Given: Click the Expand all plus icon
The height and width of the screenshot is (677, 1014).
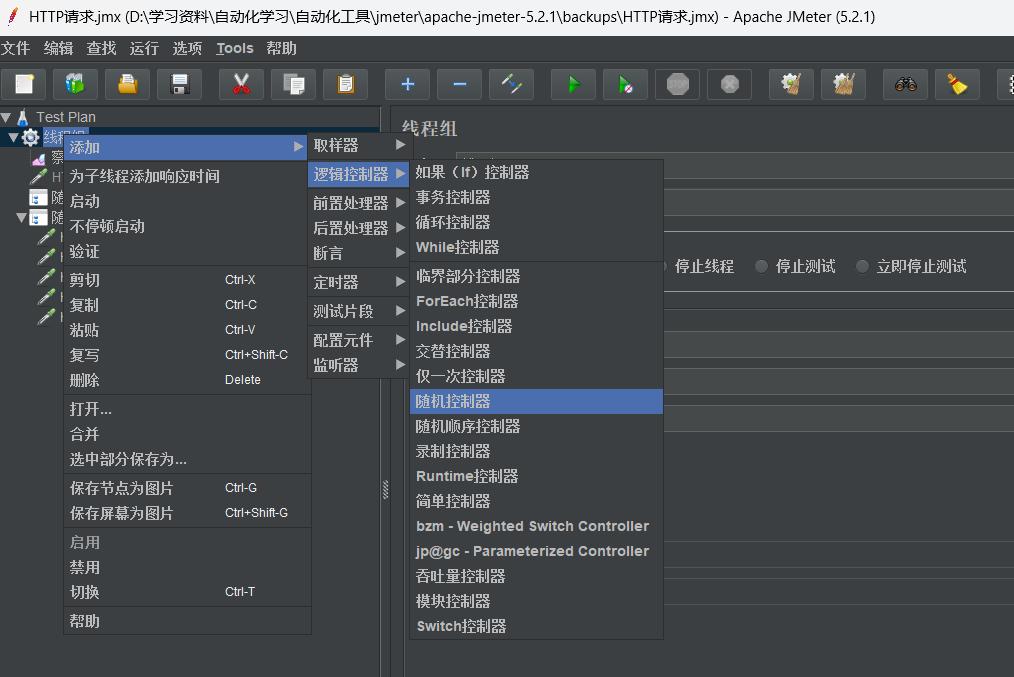Looking at the screenshot, I should (407, 84).
